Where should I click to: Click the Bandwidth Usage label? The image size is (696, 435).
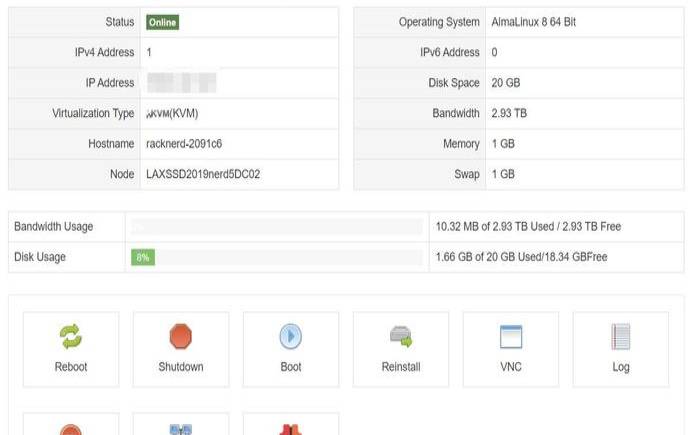[54, 227]
